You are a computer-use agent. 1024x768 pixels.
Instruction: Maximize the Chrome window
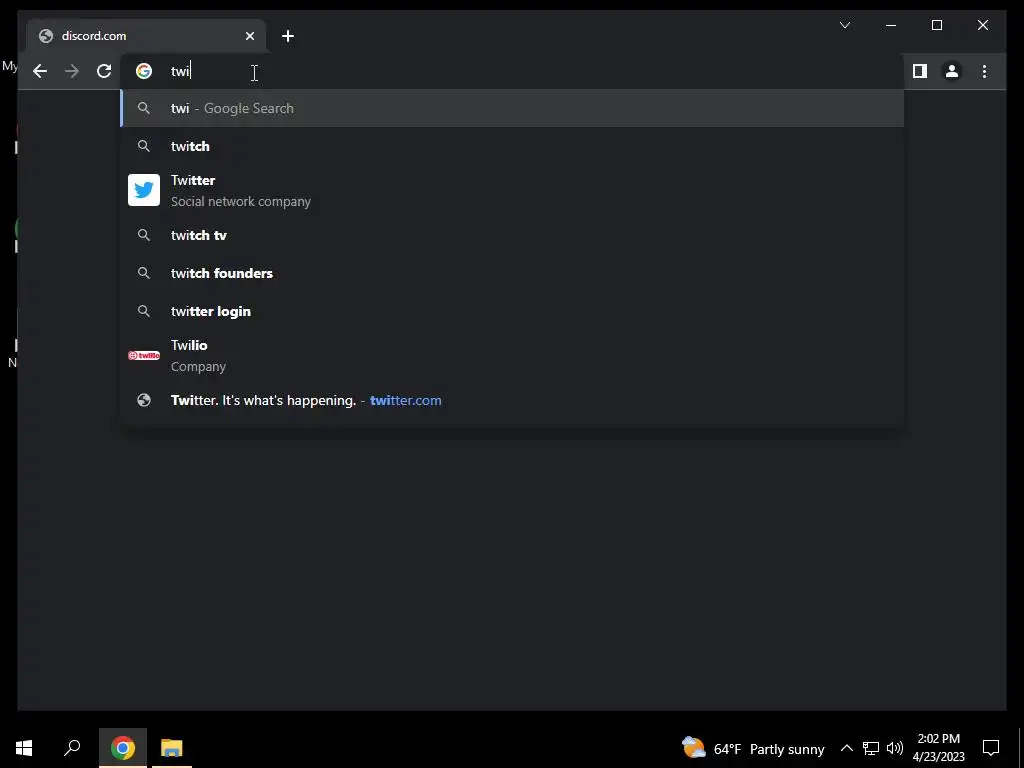pos(936,25)
